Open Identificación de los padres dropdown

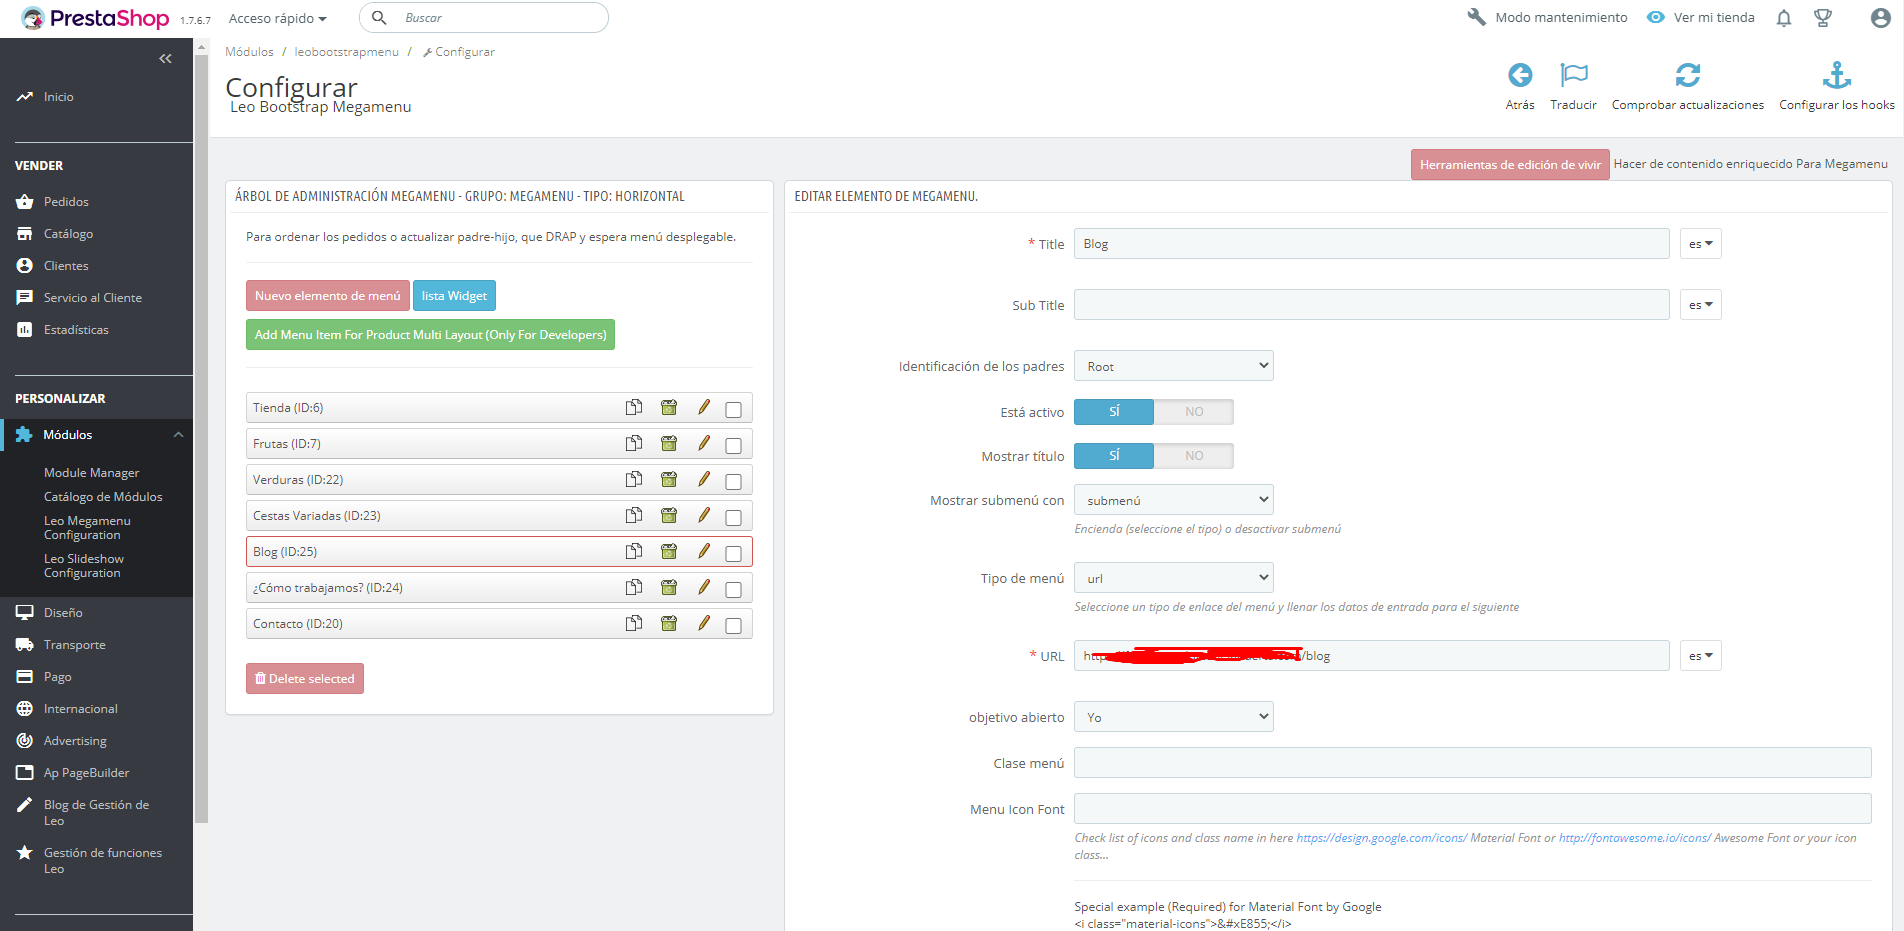click(1174, 366)
